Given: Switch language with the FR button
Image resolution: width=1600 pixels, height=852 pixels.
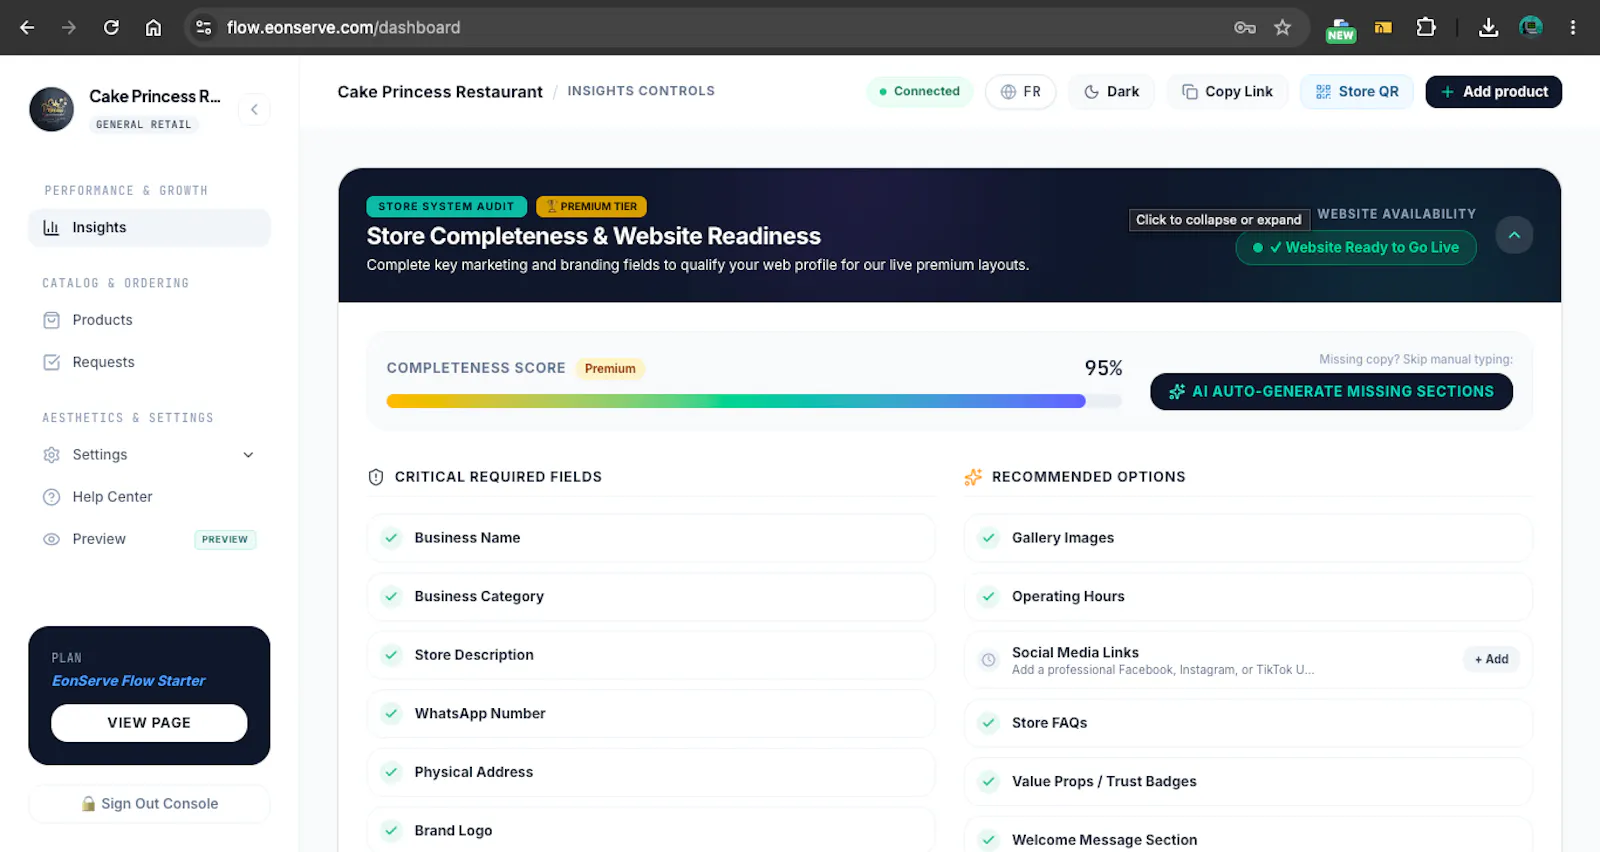Looking at the screenshot, I should point(1021,92).
